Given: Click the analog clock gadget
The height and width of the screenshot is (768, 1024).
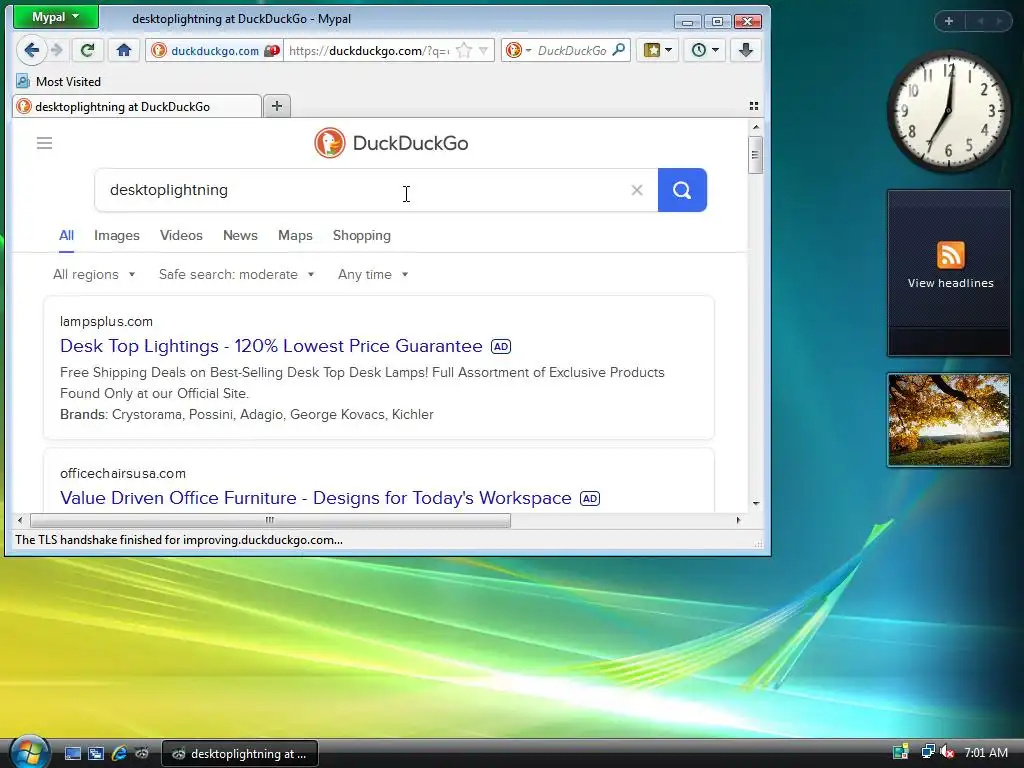Looking at the screenshot, I should [949, 111].
